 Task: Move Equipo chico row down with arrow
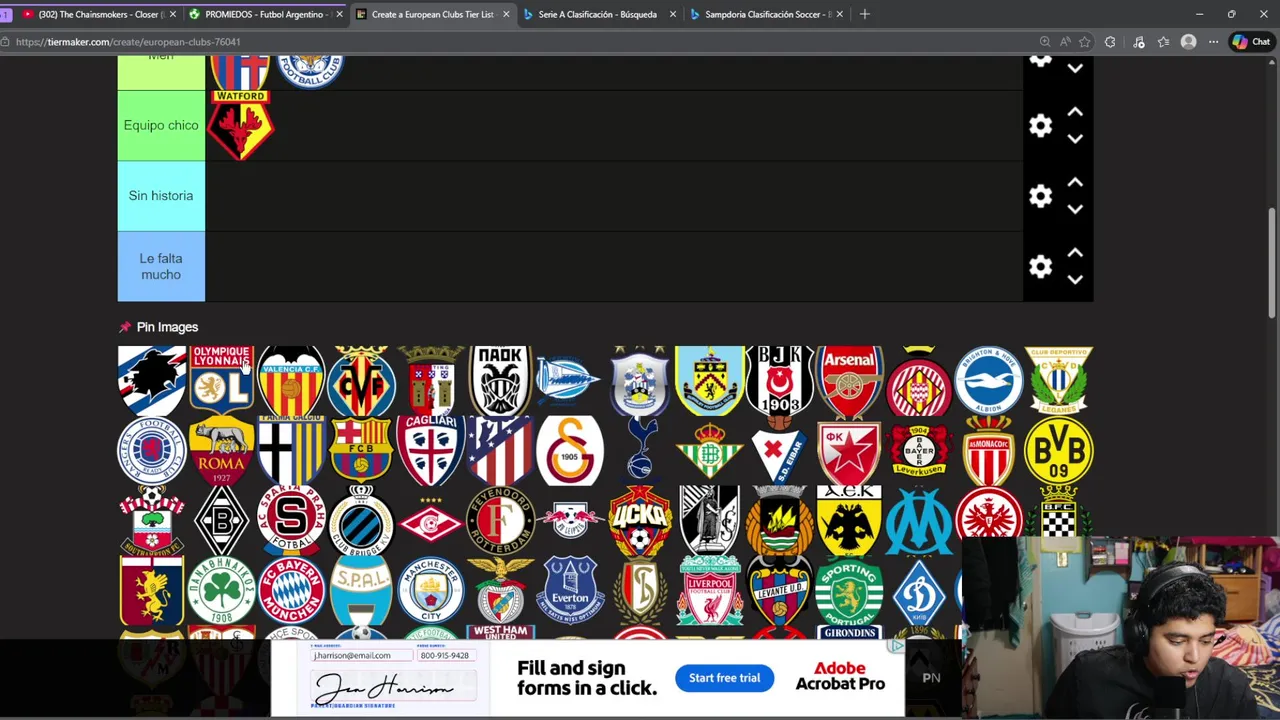(1075, 139)
